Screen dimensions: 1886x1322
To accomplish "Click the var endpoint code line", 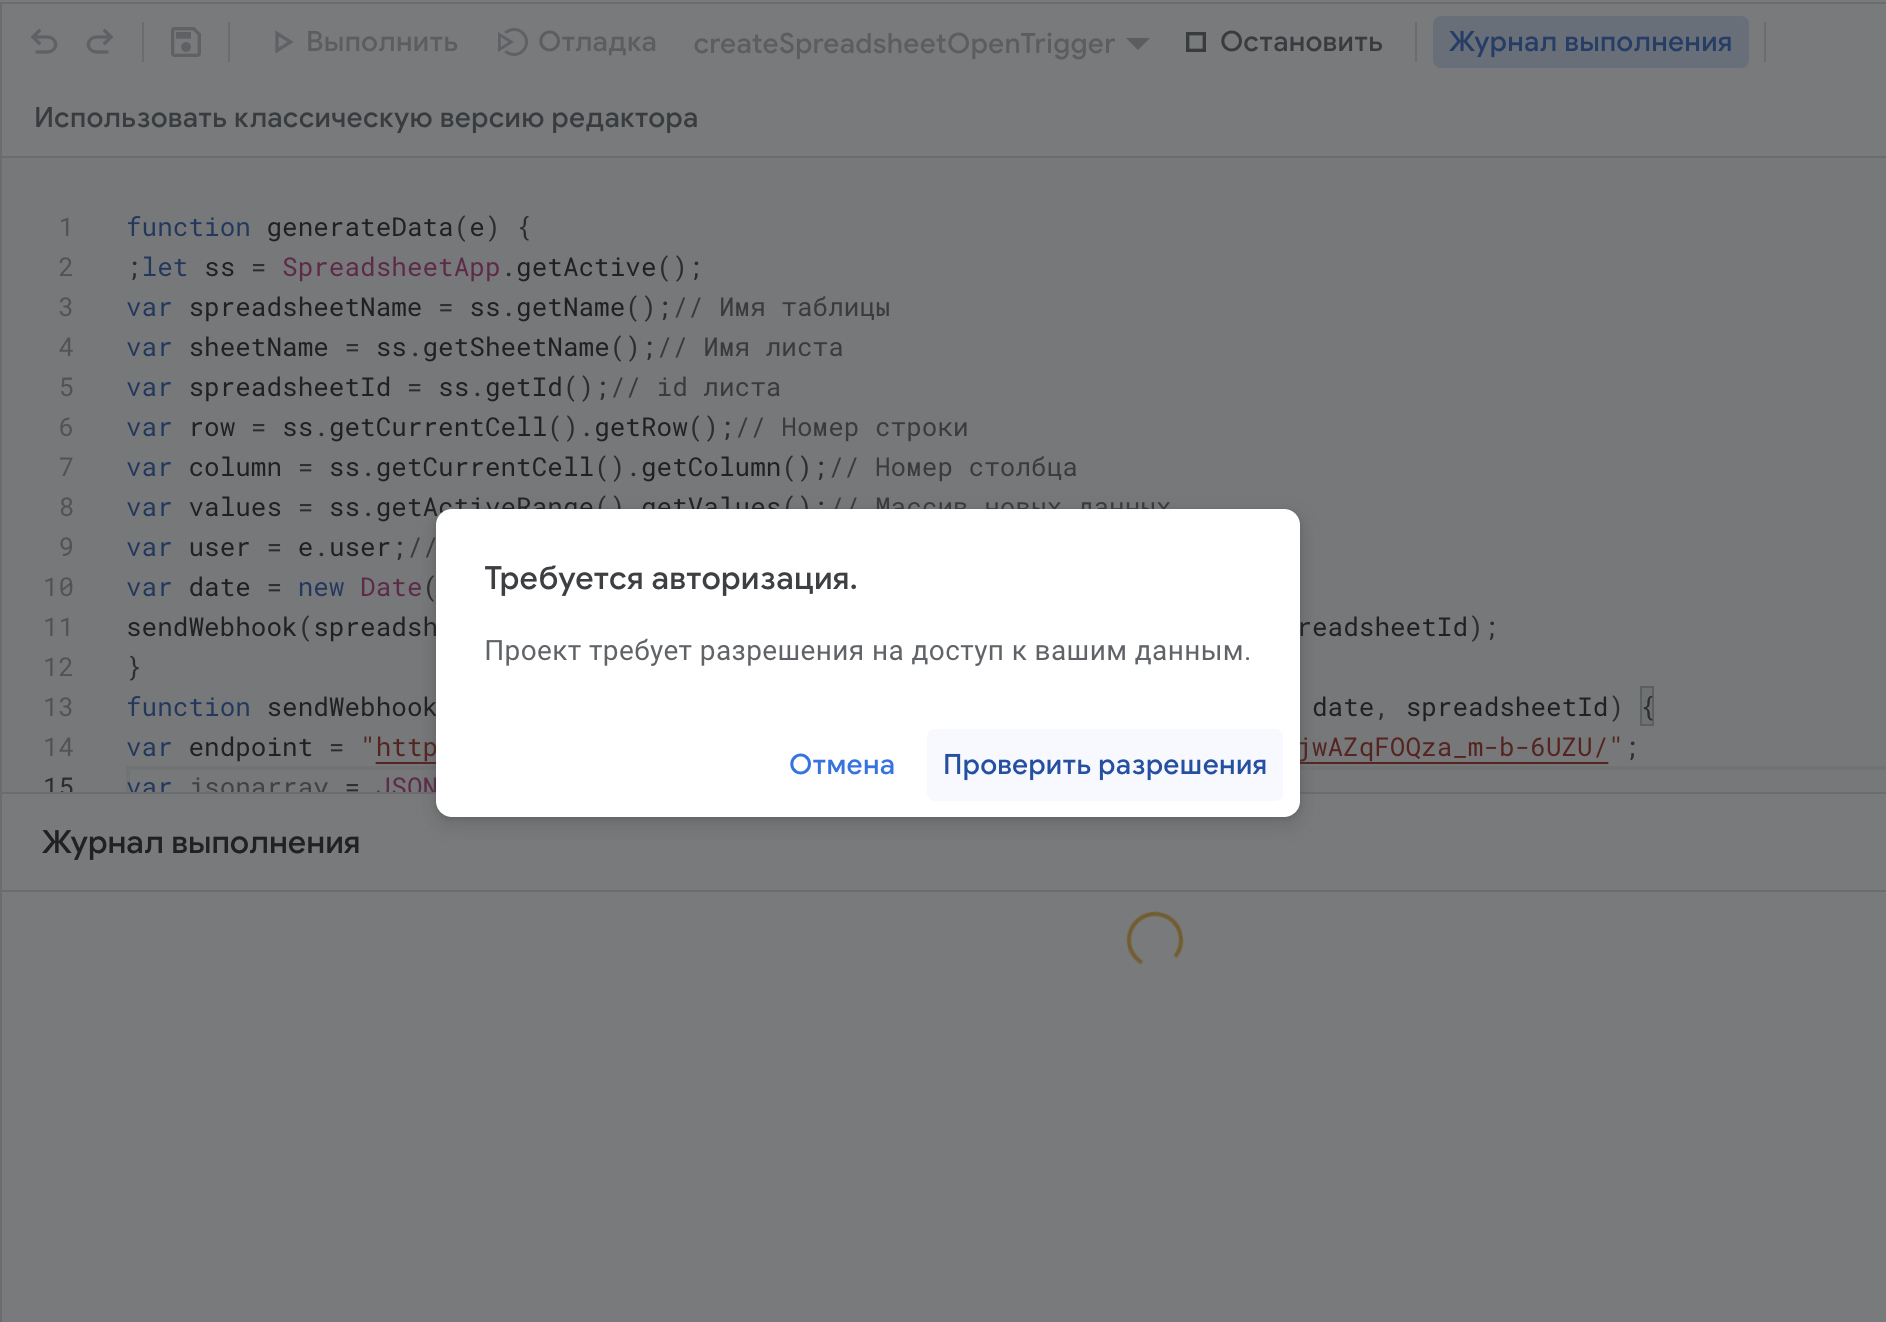I will [x=281, y=748].
